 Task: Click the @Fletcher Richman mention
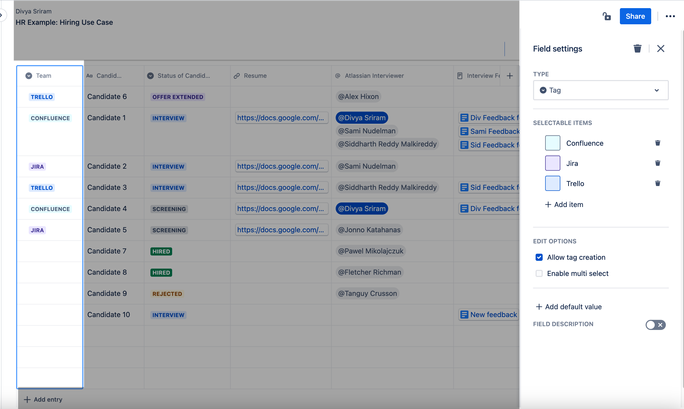tap(369, 272)
